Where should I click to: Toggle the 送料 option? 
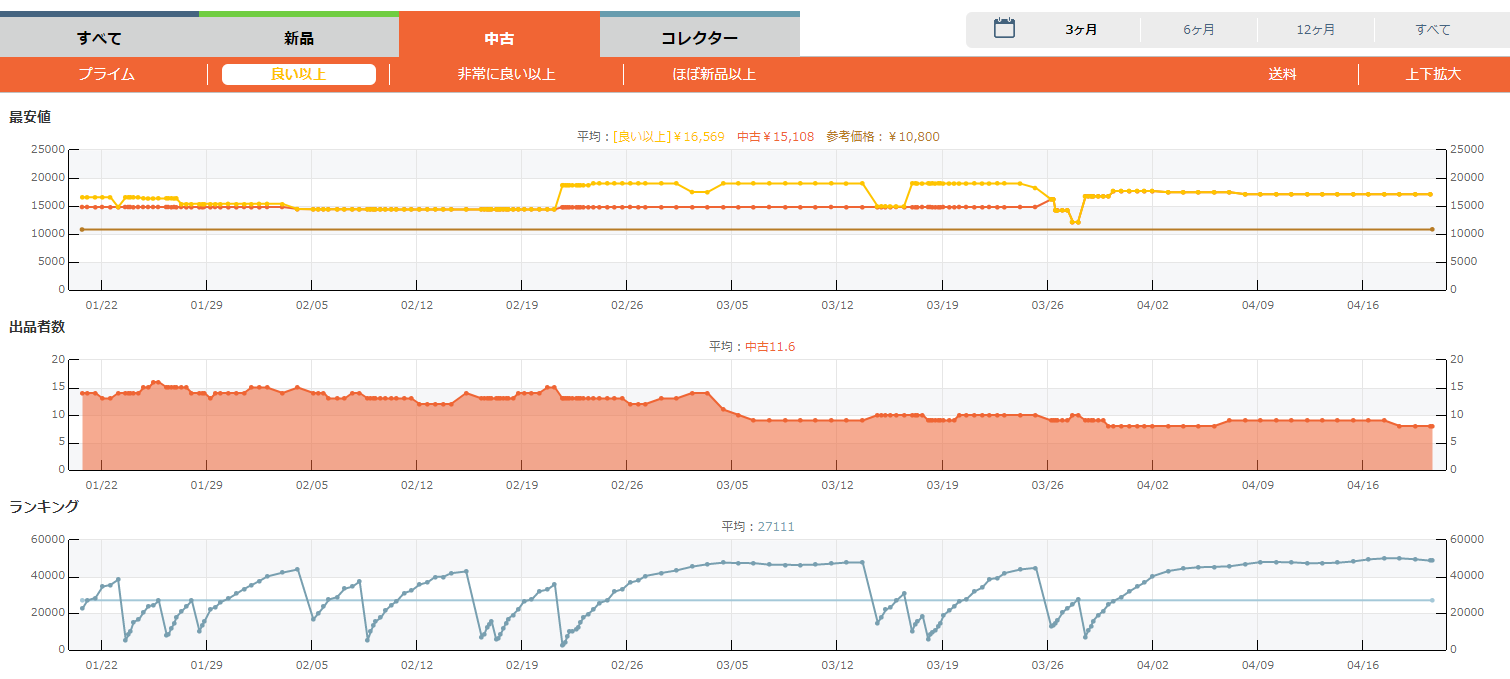point(1282,74)
